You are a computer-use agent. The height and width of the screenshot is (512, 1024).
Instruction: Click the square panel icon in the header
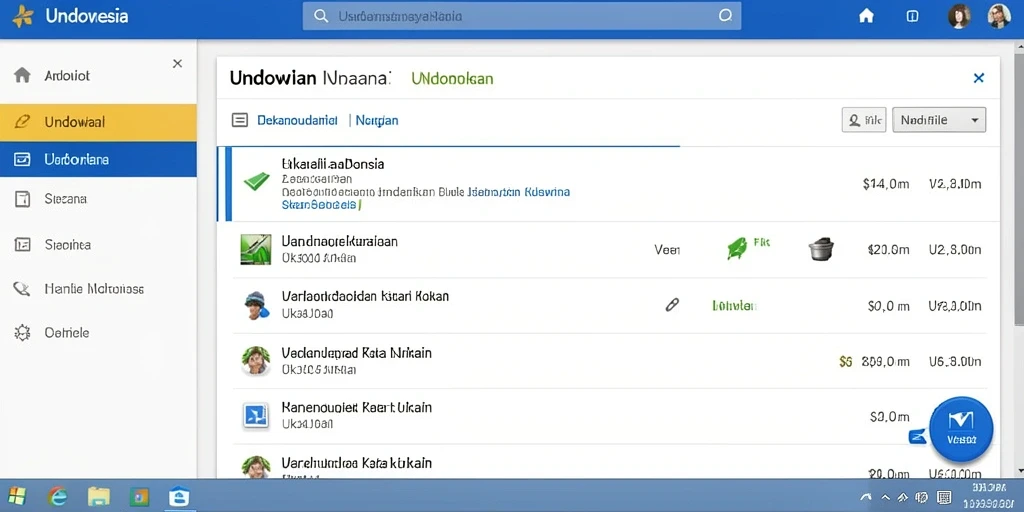tap(912, 16)
